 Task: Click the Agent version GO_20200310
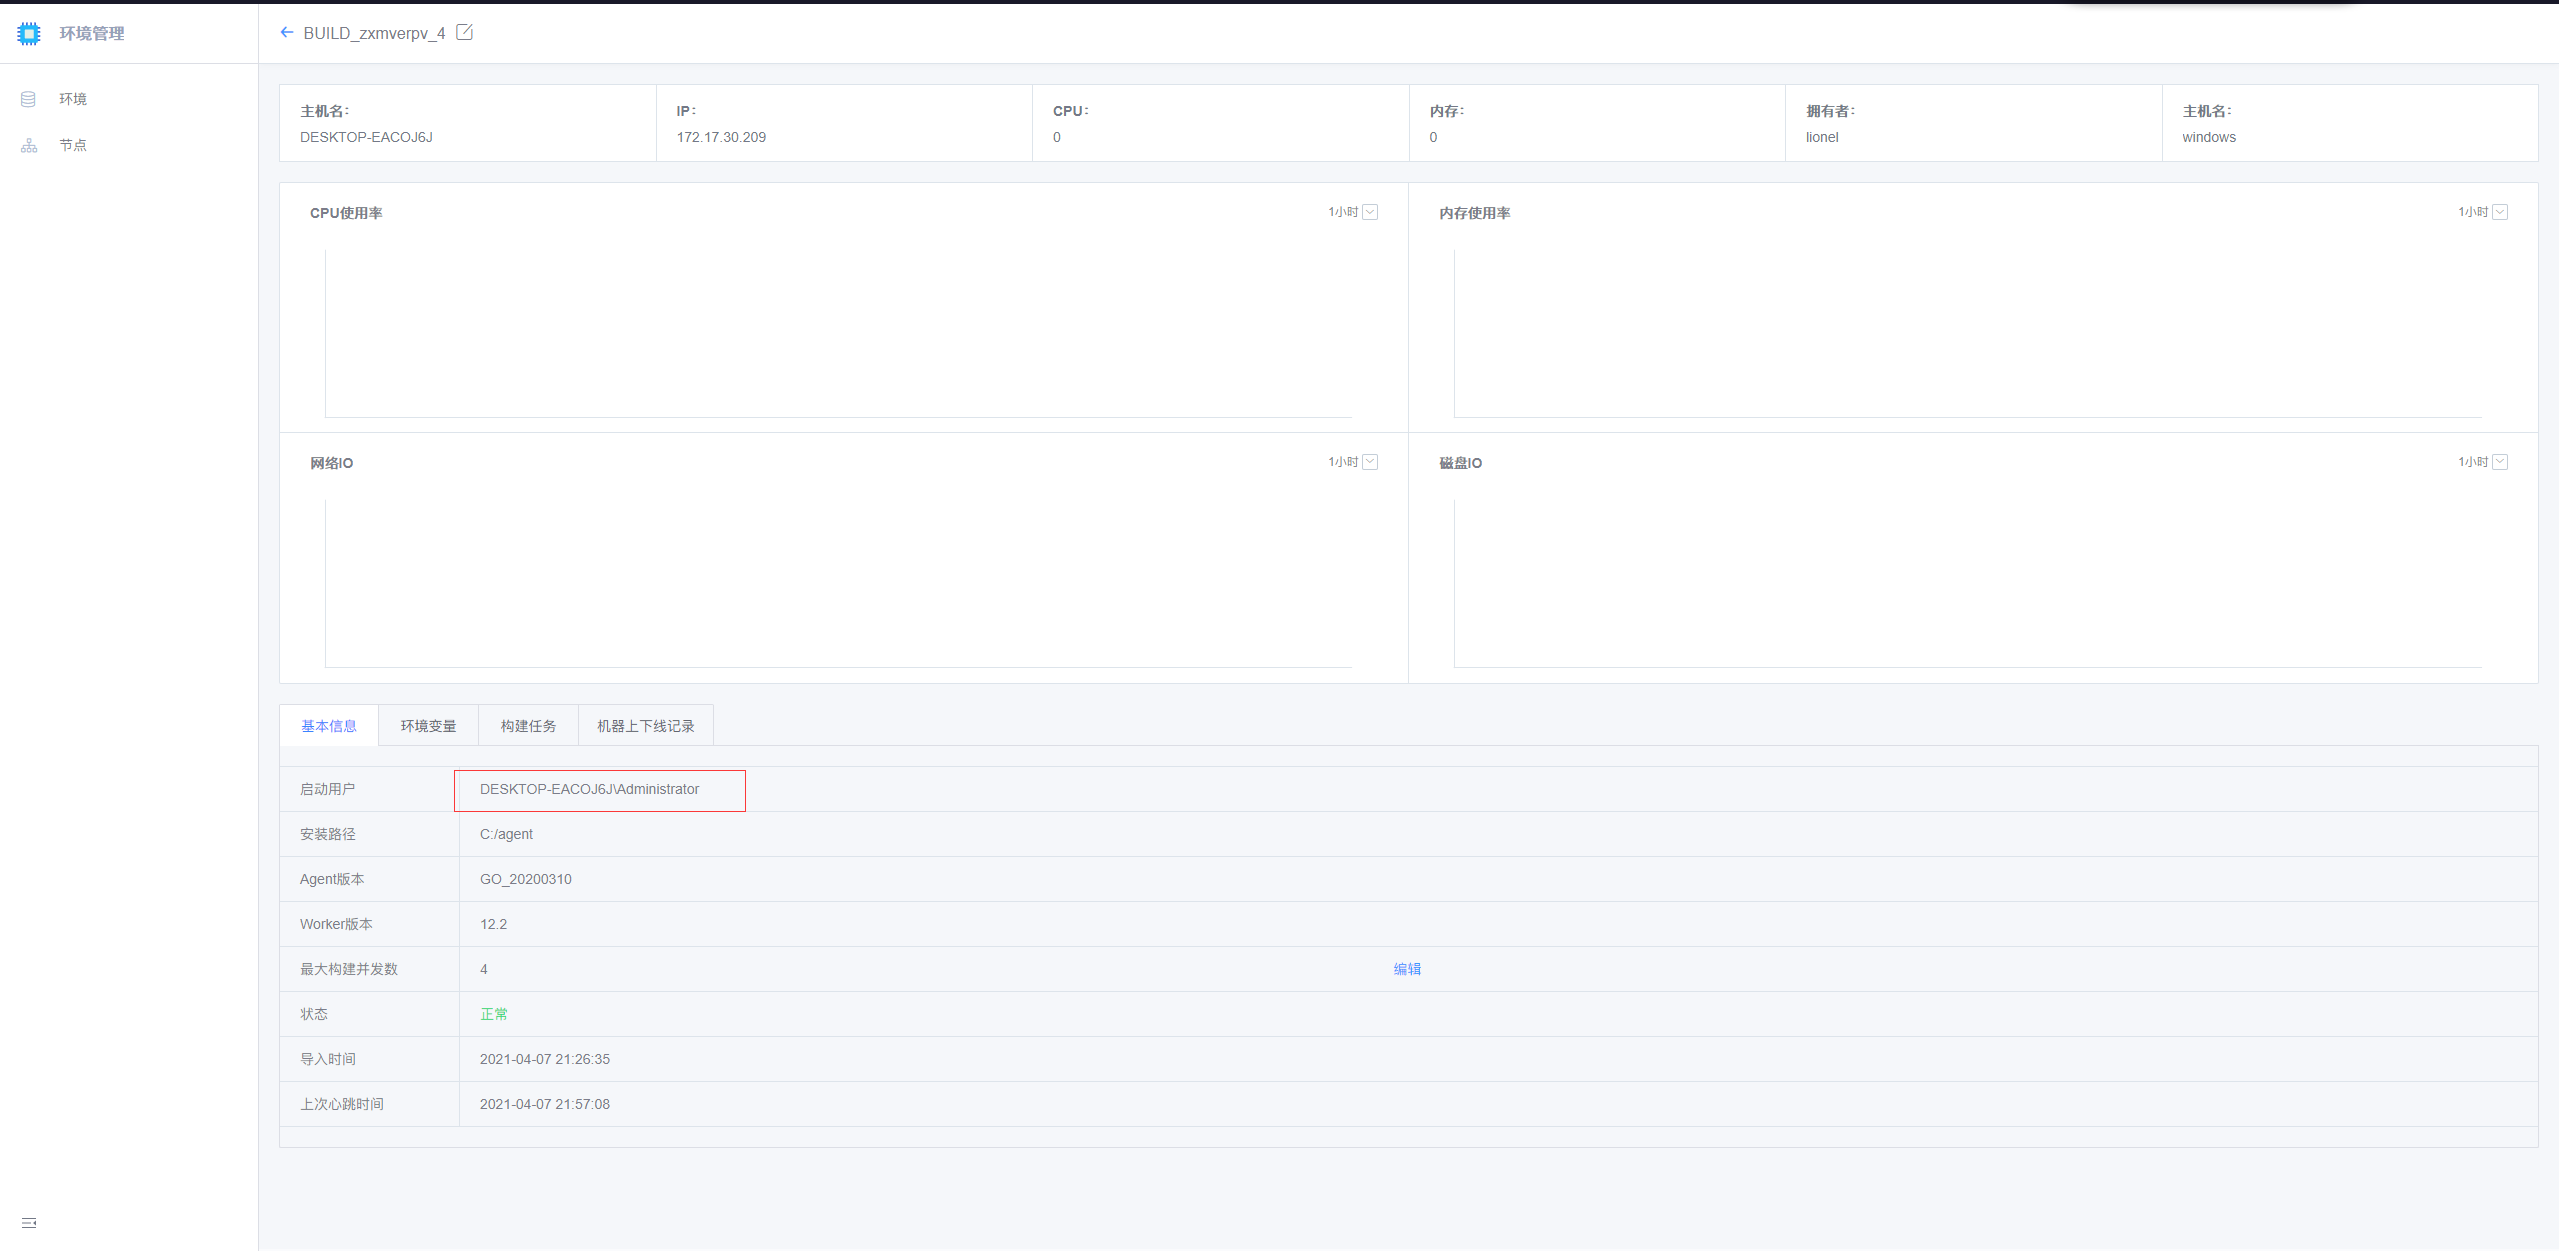point(526,879)
